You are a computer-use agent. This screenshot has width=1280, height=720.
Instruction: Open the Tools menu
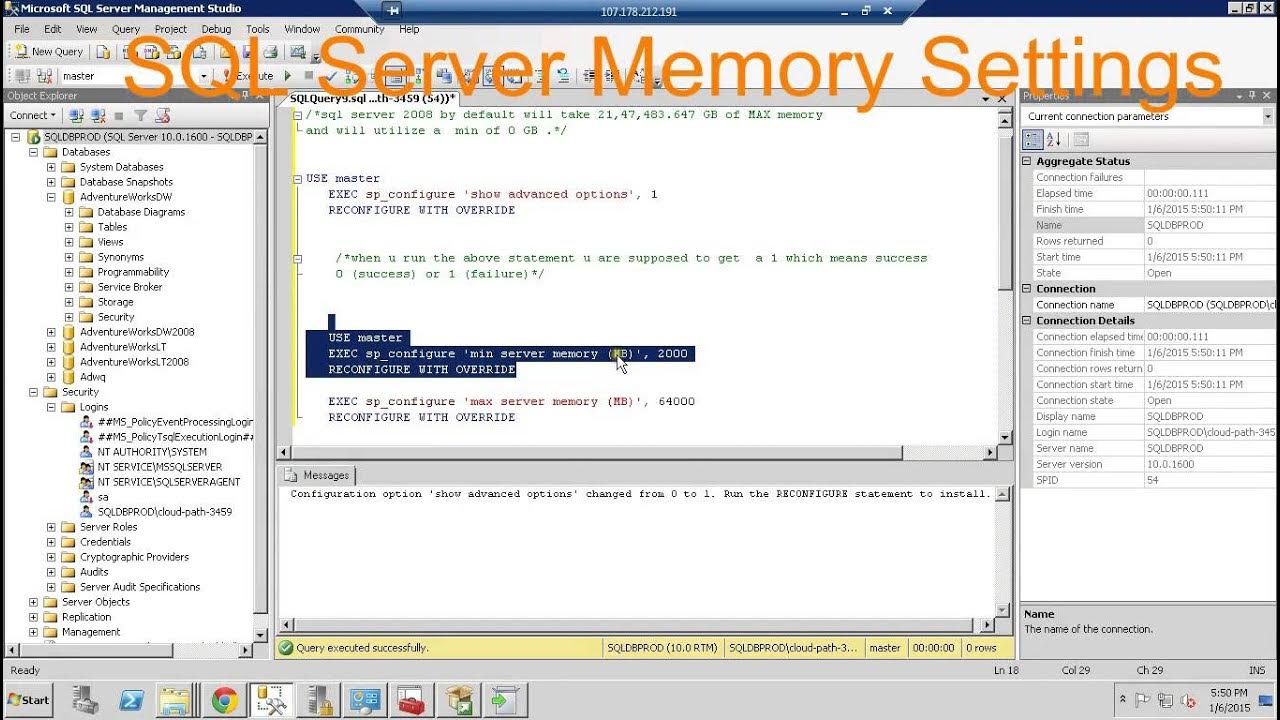pos(258,29)
